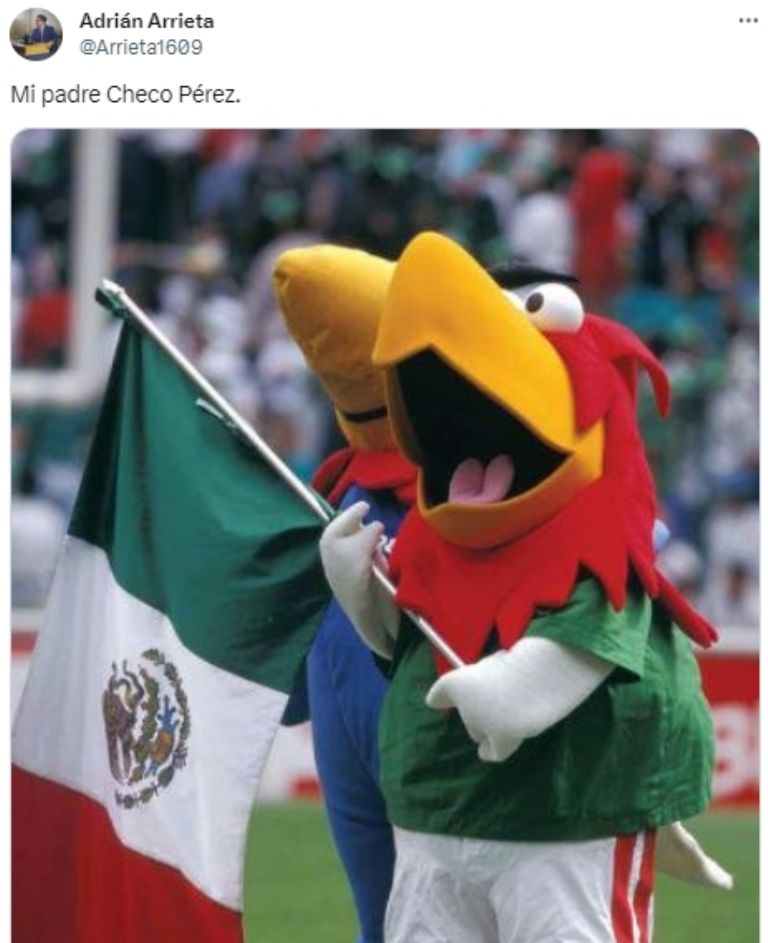Visit the @Arrieta1609 handle link

click(x=141, y=47)
